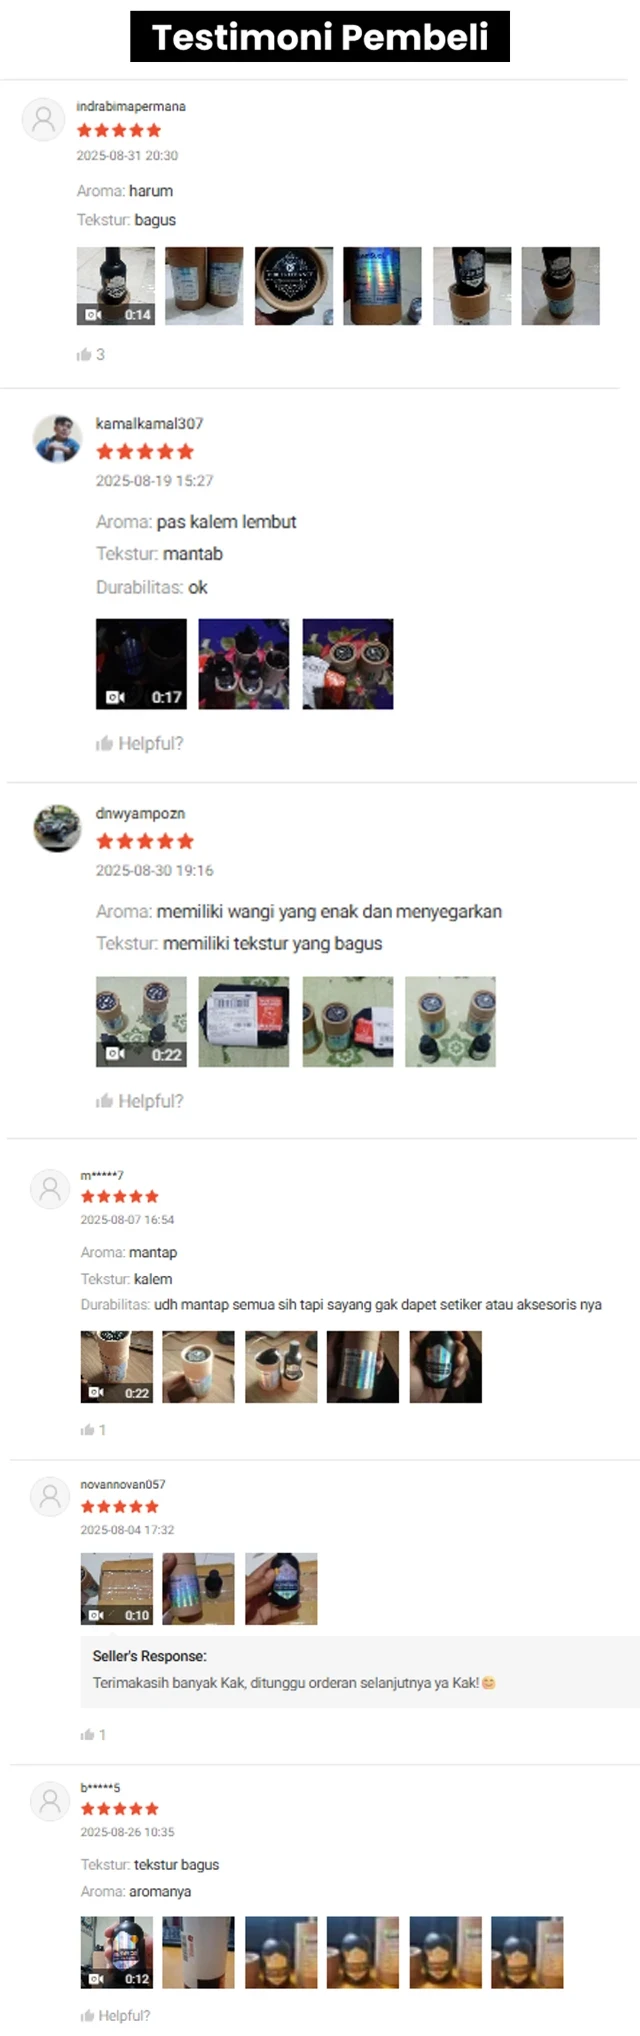Open the barcode package photo in dnwyampozn's review
Viewport: 640px width, 2036px height.
pyautogui.click(x=244, y=1022)
